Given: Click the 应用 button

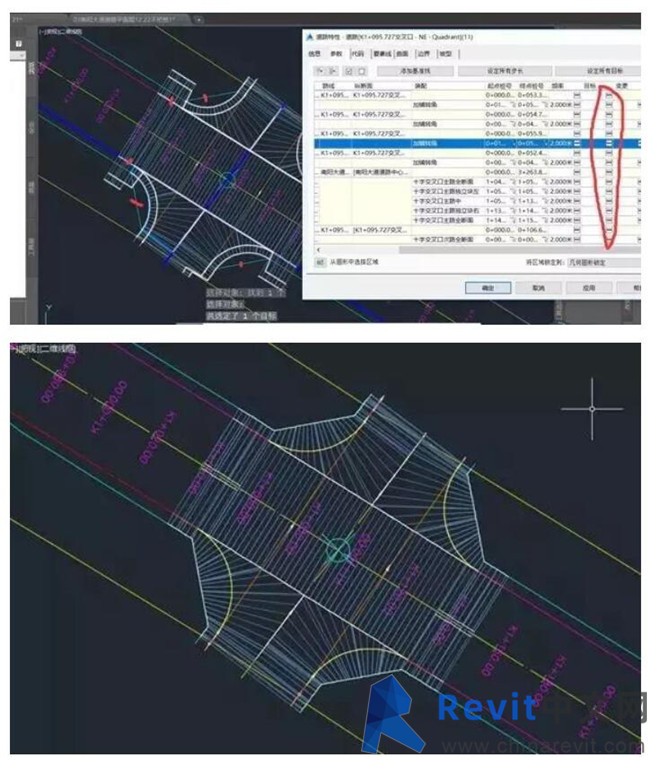Looking at the screenshot, I should tap(589, 288).
